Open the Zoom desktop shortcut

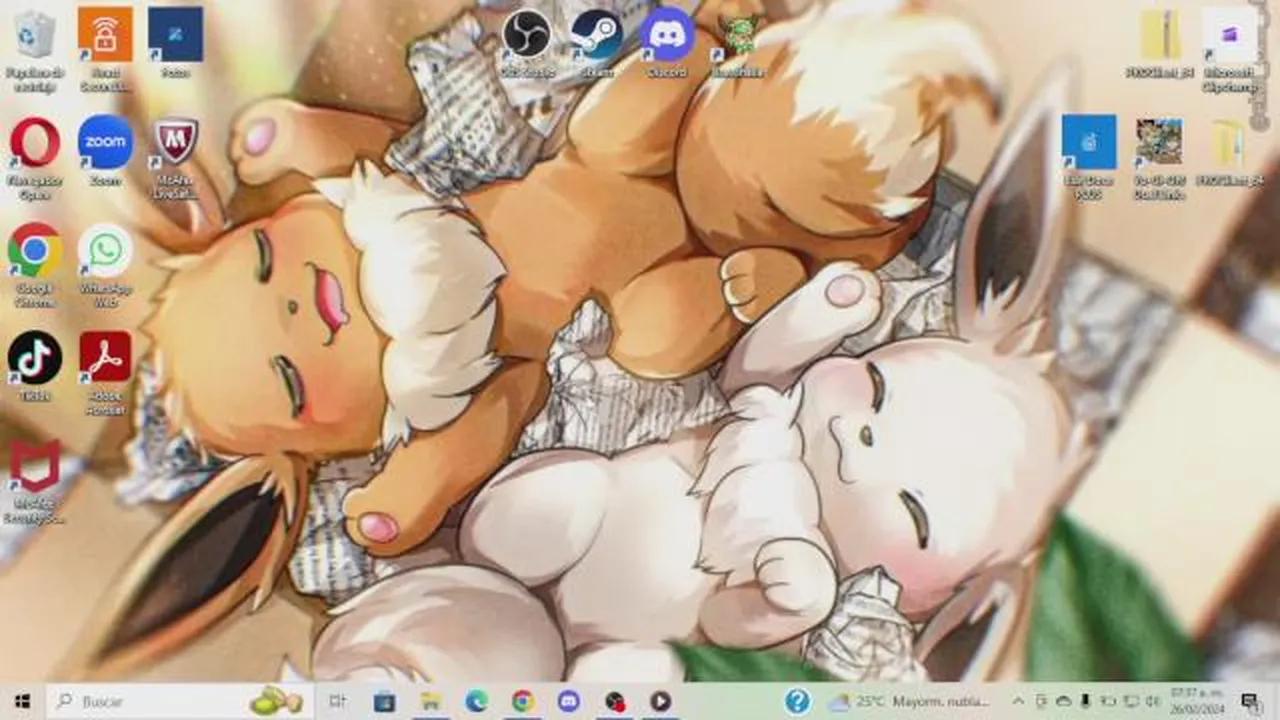click(105, 152)
